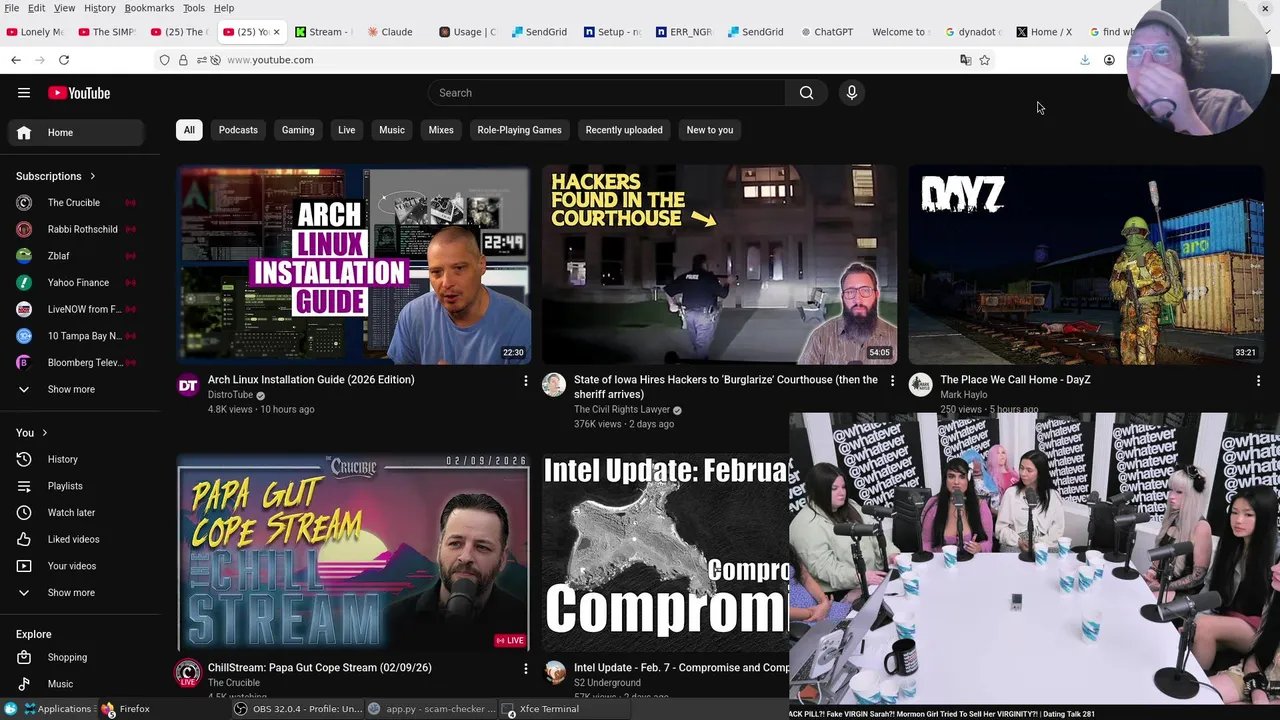Reload the page in Firefox
The image size is (1280, 720).
pyautogui.click(x=64, y=60)
